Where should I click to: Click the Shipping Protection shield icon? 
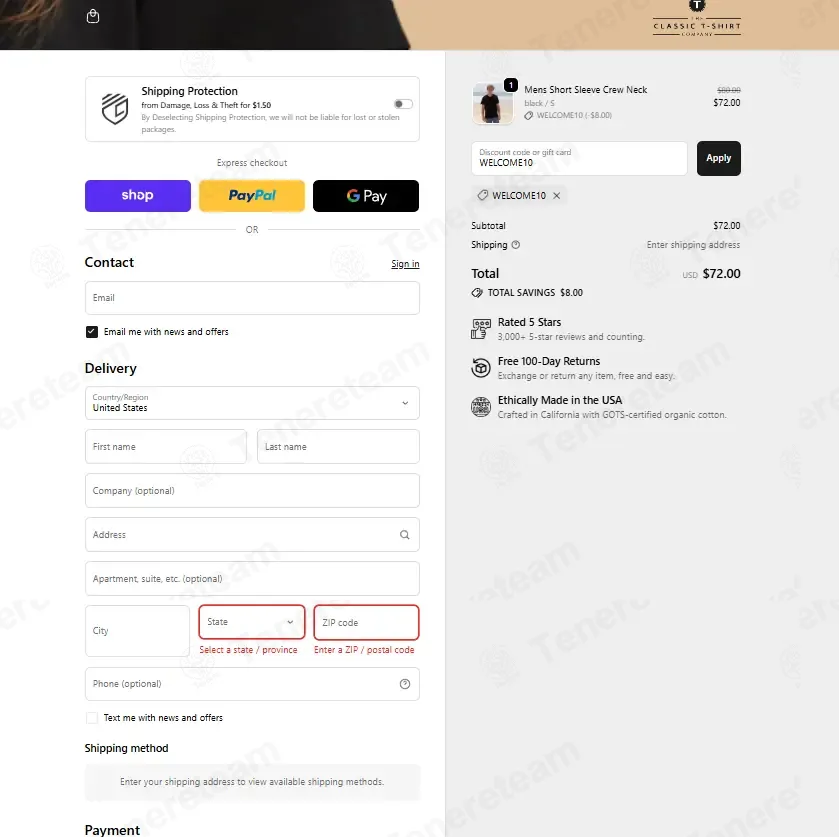point(115,109)
